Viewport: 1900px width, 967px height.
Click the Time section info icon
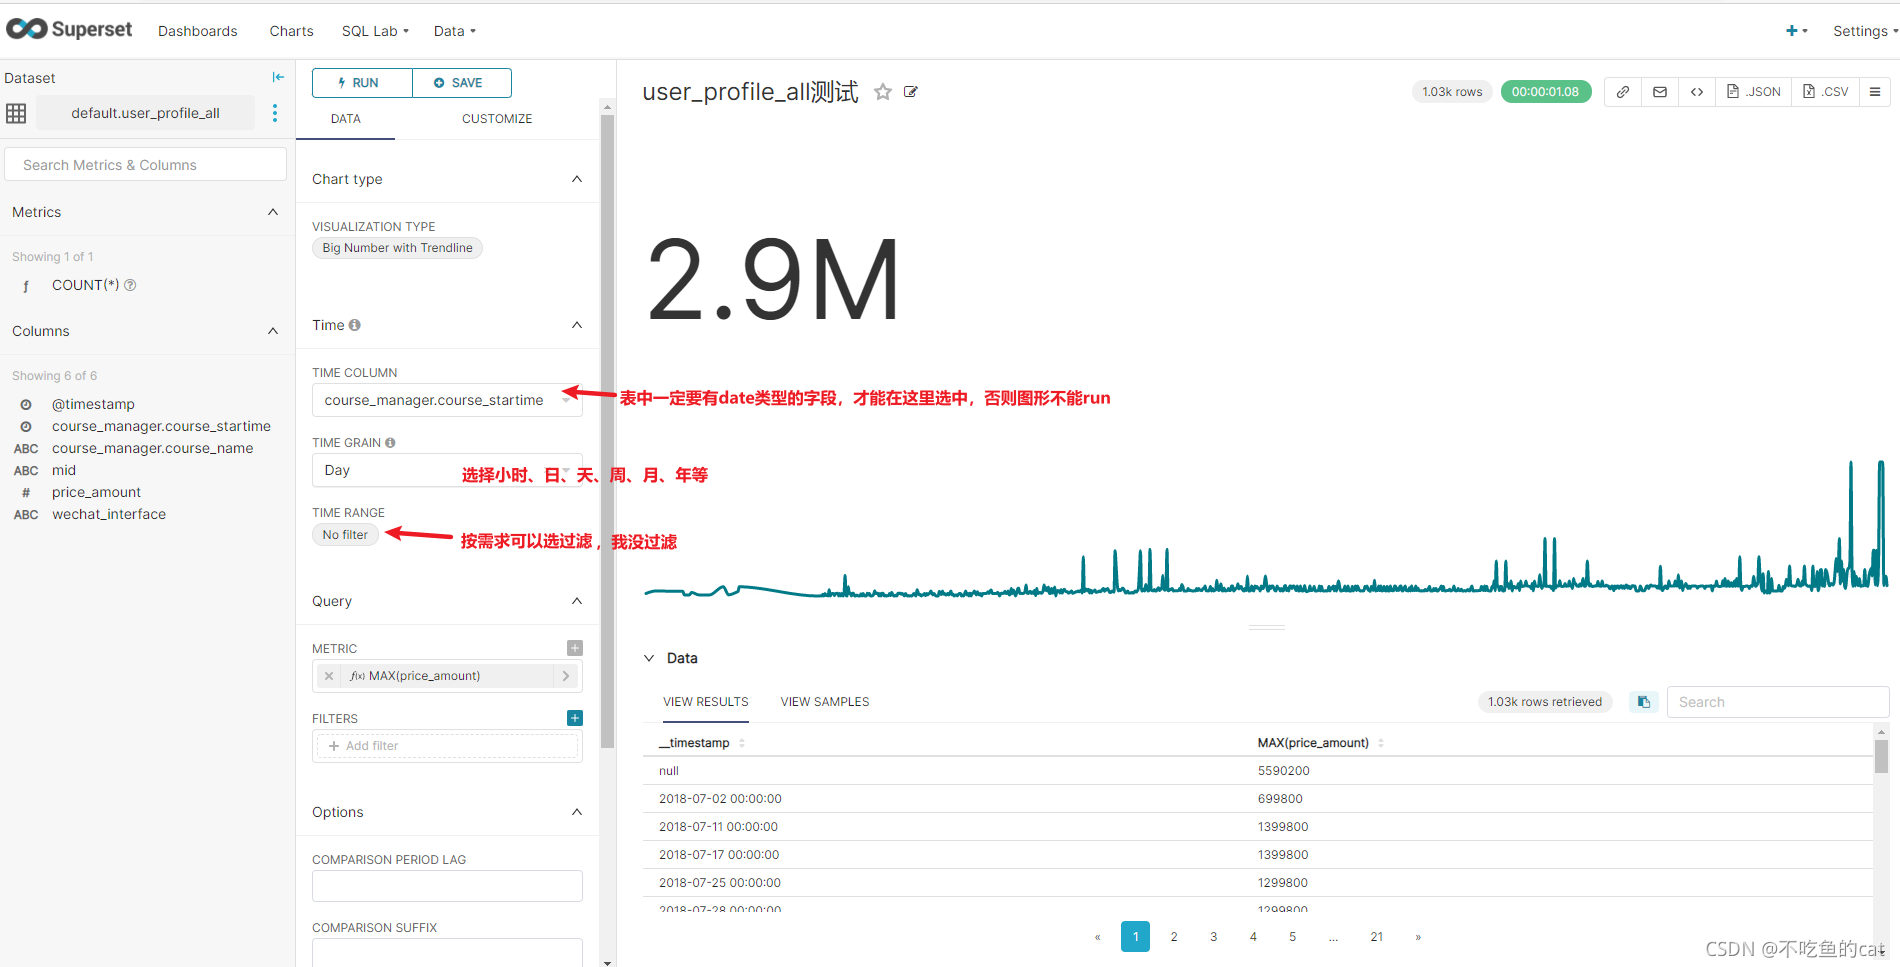pos(355,325)
